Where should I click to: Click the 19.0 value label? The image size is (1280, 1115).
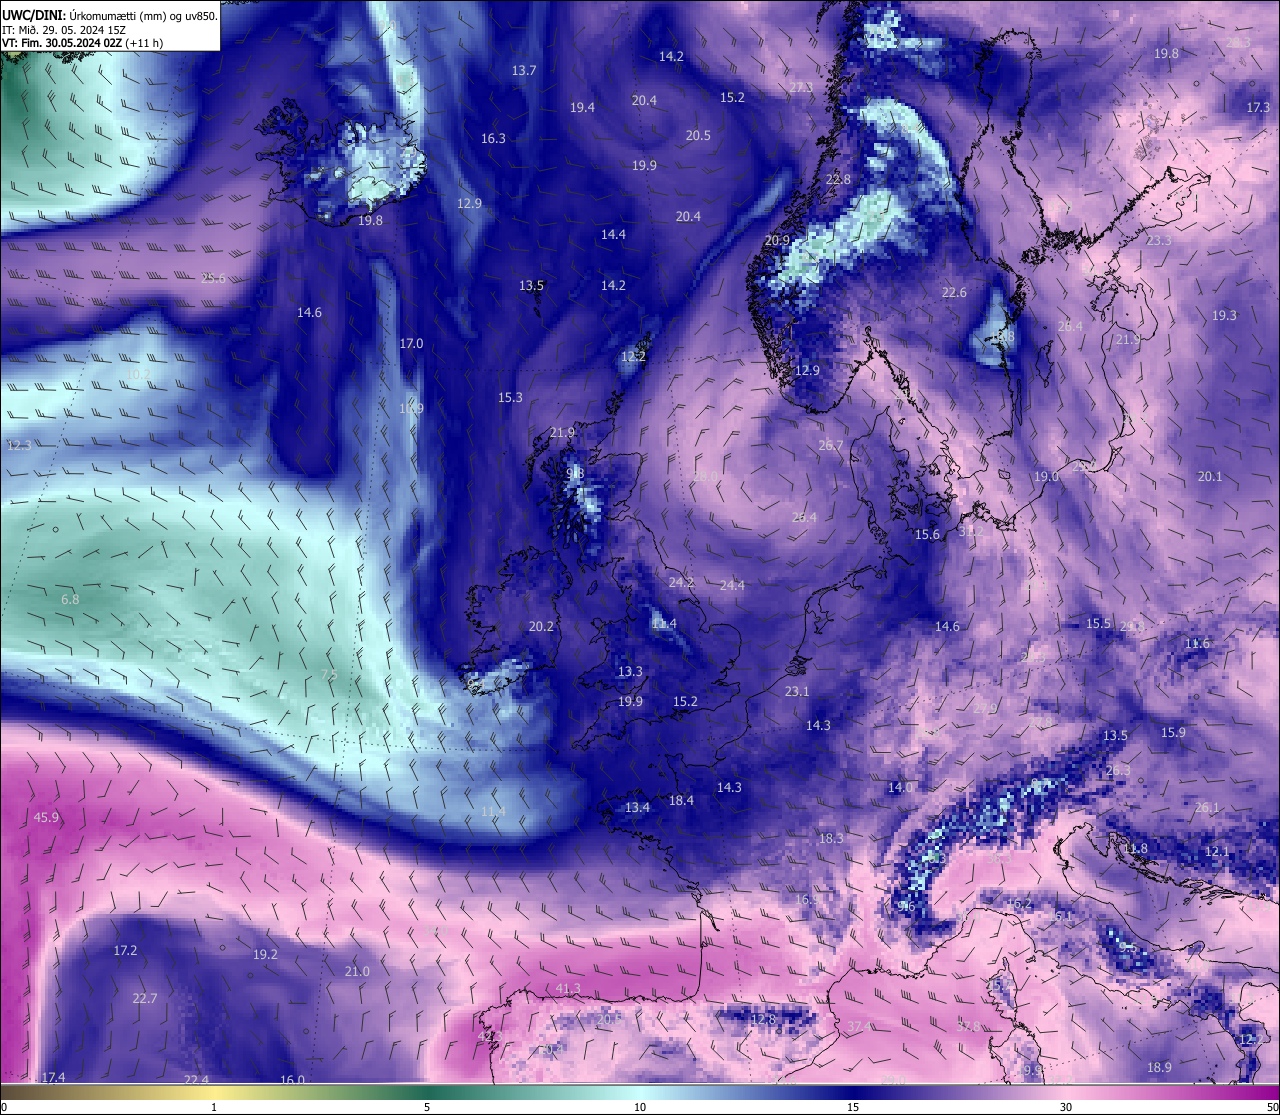pyautogui.click(x=1046, y=476)
